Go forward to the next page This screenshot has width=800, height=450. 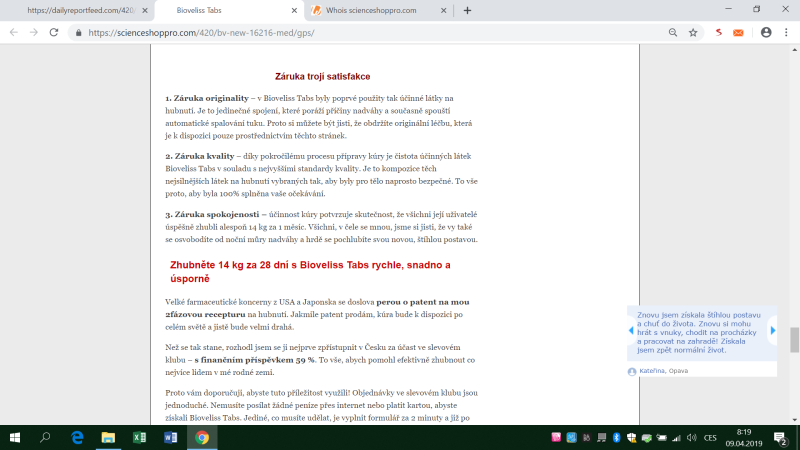pyautogui.click(x=34, y=33)
